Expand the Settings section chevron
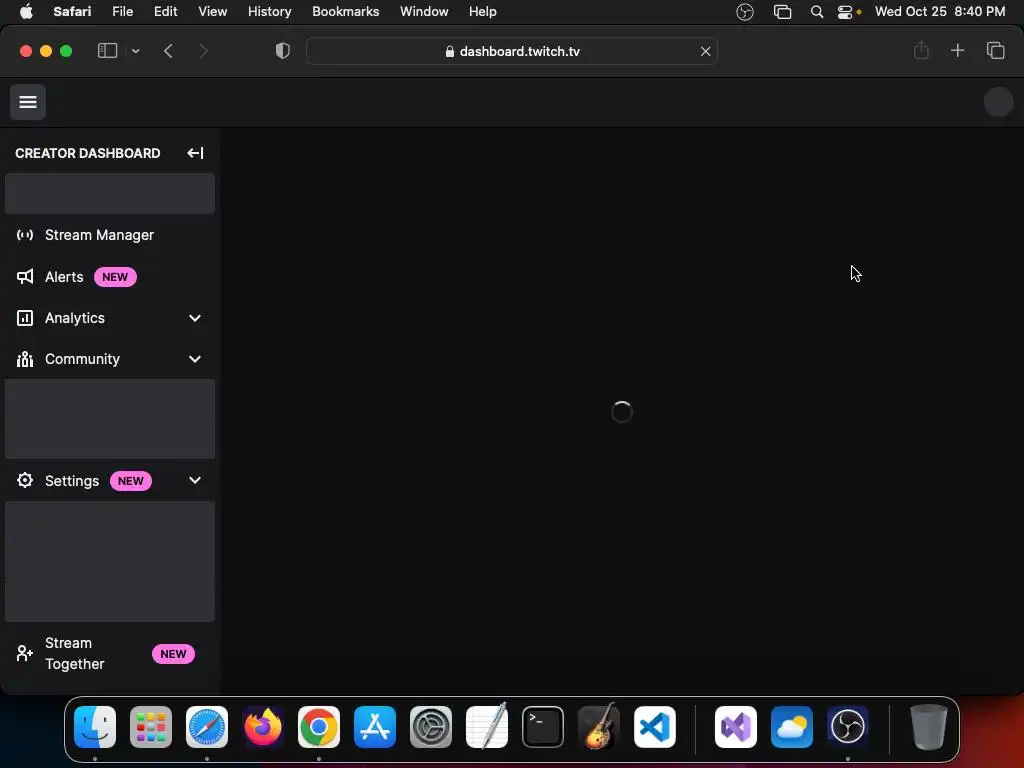Image resolution: width=1024 pixels, height=768 pixels. [195, 481]
